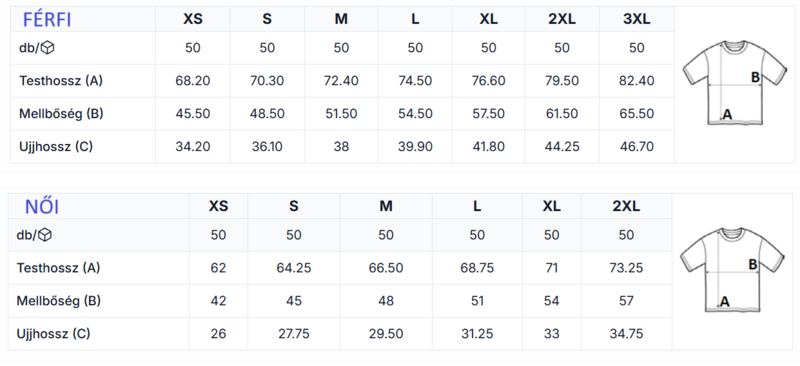Click the 3XL column header in FÉRFI table
Image resolution: width=800 pixels, height=366 pixels.
(x=637, y=19)
